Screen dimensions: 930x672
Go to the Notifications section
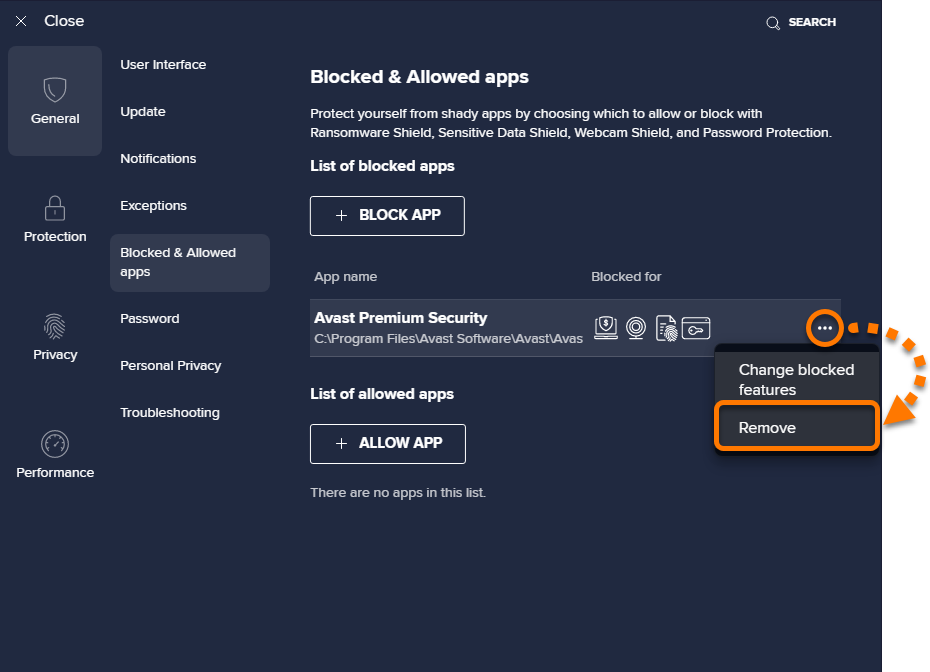coord(158,158)
